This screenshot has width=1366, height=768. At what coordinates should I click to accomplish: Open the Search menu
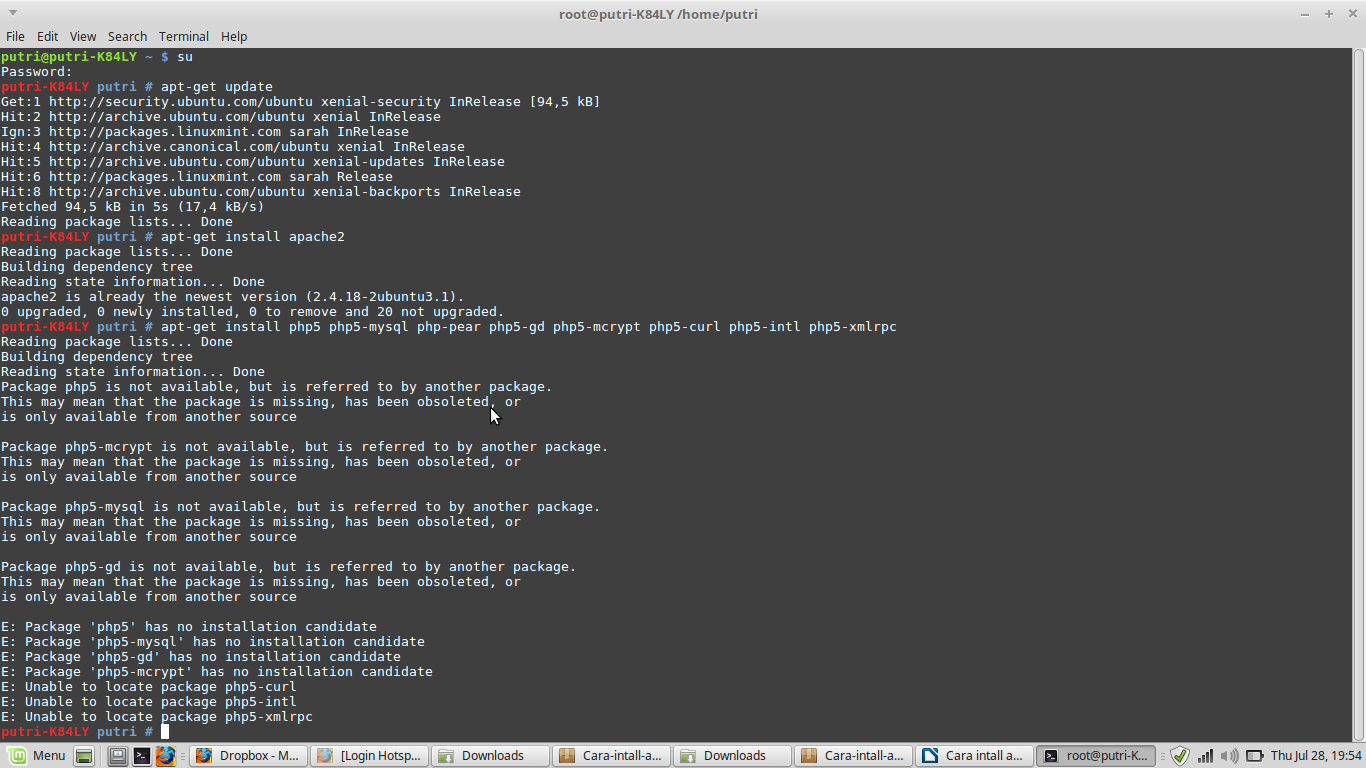click(x=127, y=36)
